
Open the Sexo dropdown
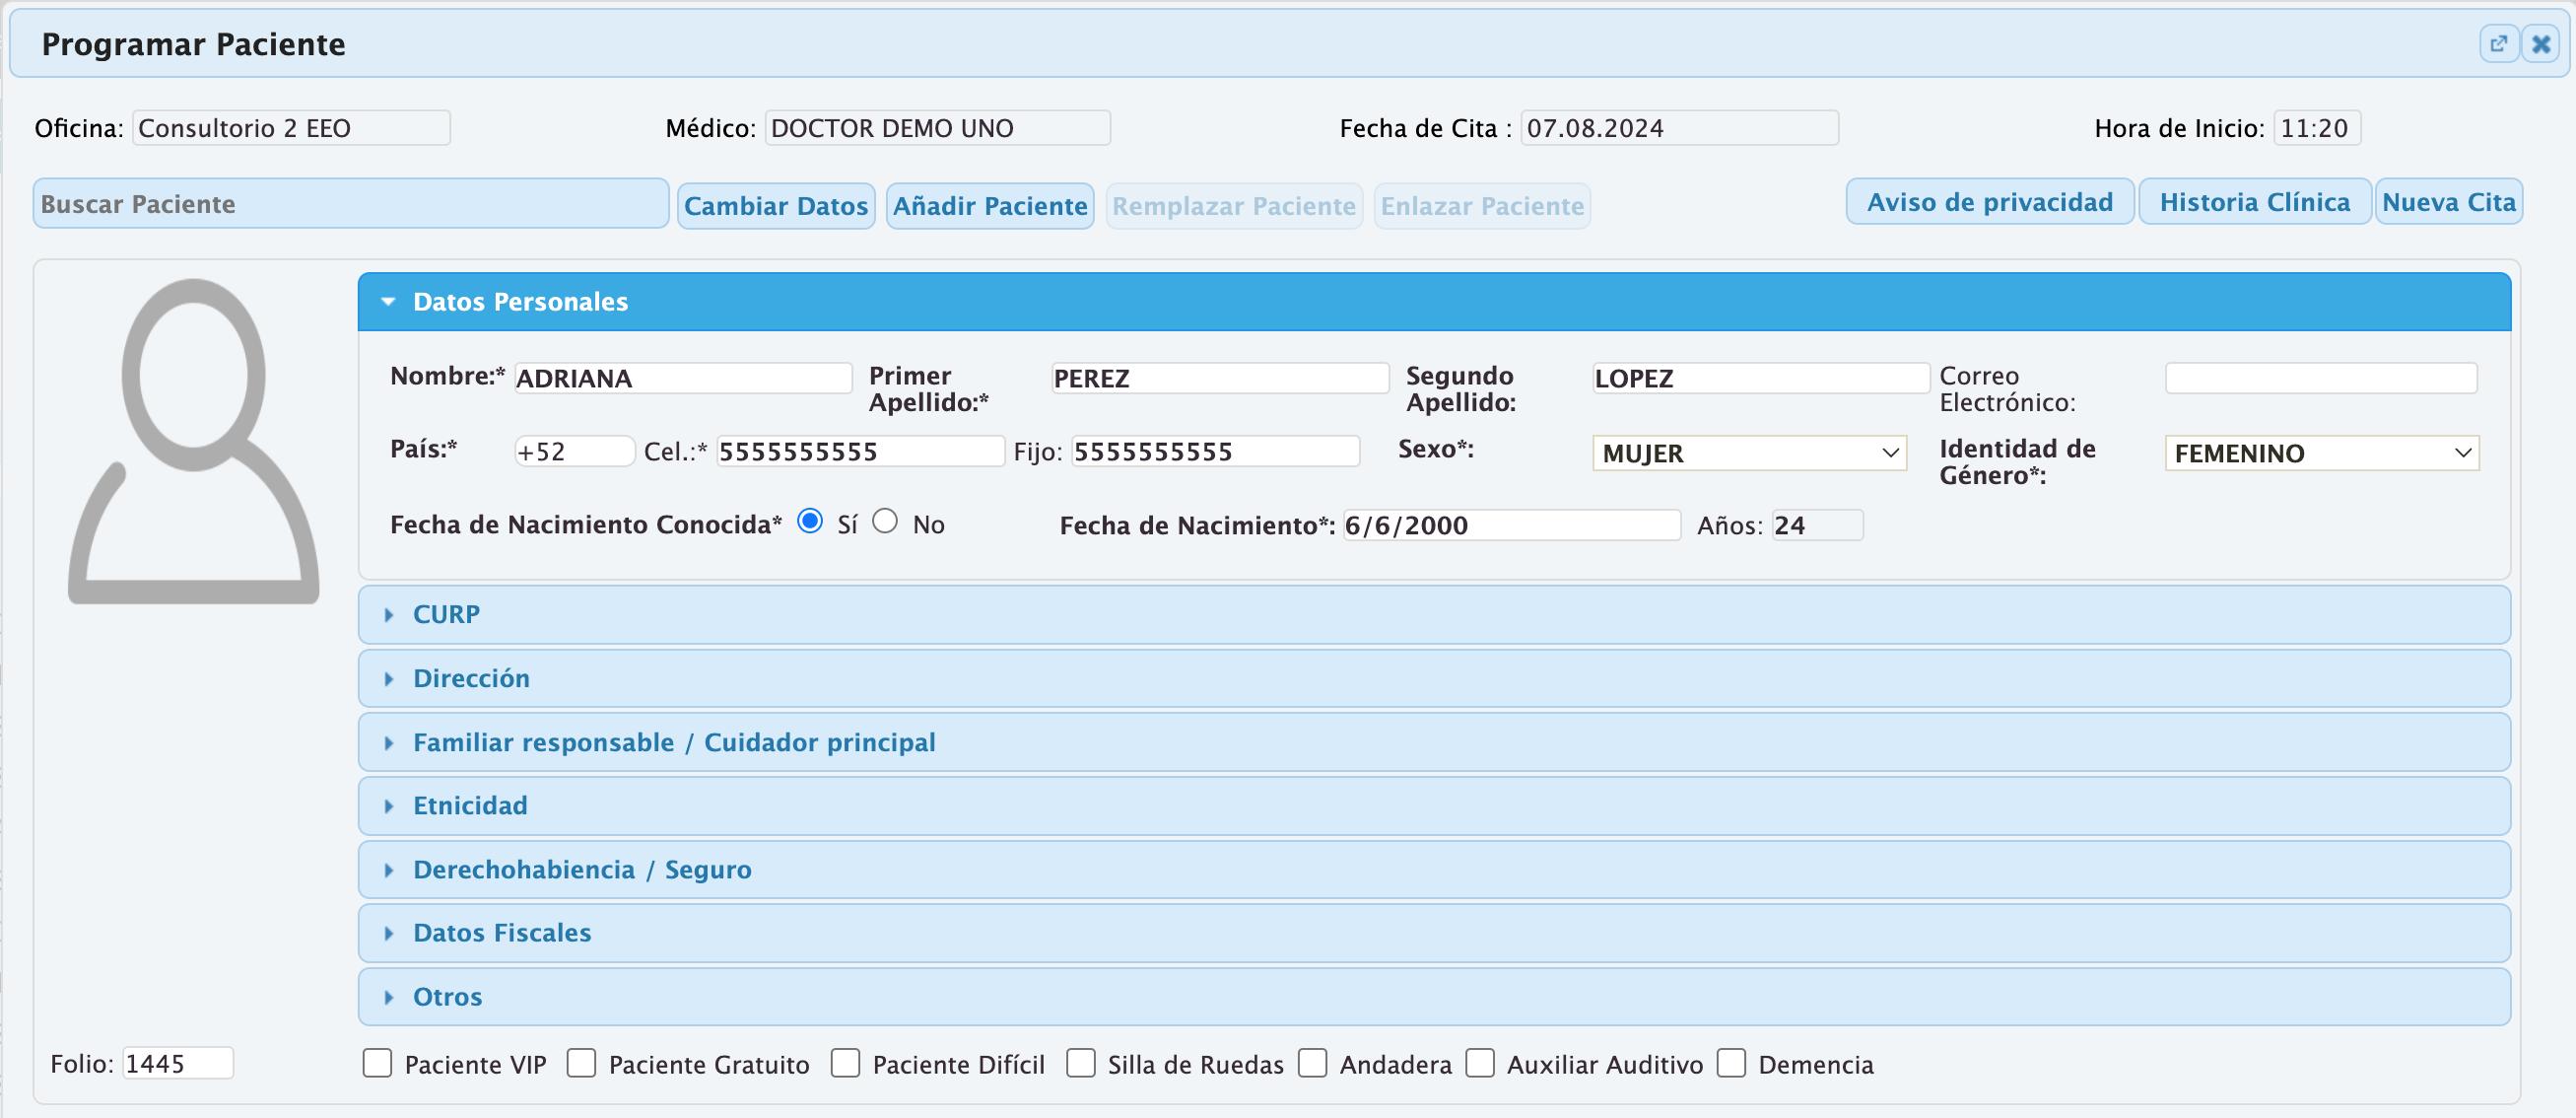tap(1749, 453)
